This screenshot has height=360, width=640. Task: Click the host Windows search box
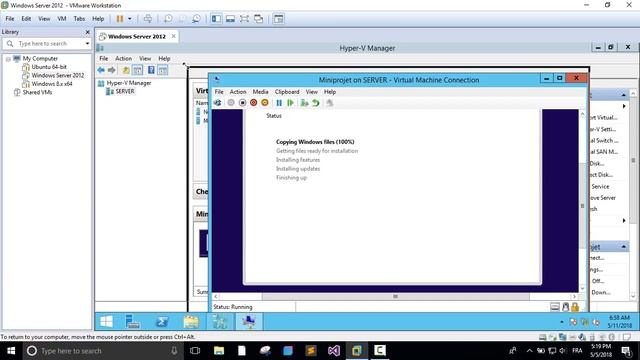click(102, 351)
